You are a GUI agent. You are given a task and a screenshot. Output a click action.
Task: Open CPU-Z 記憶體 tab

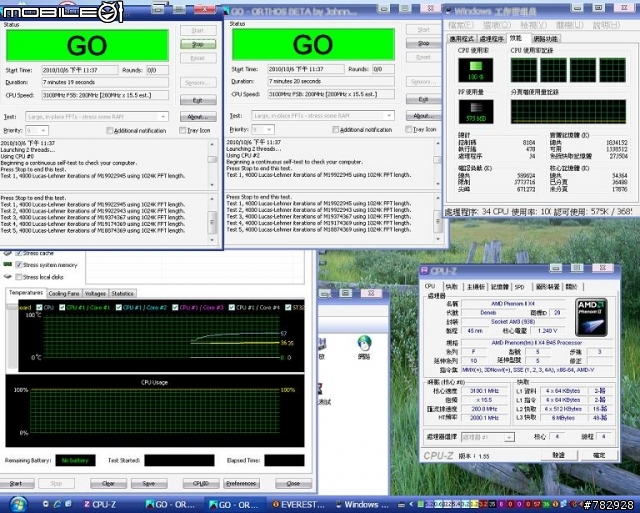click(x=500, y=287)
